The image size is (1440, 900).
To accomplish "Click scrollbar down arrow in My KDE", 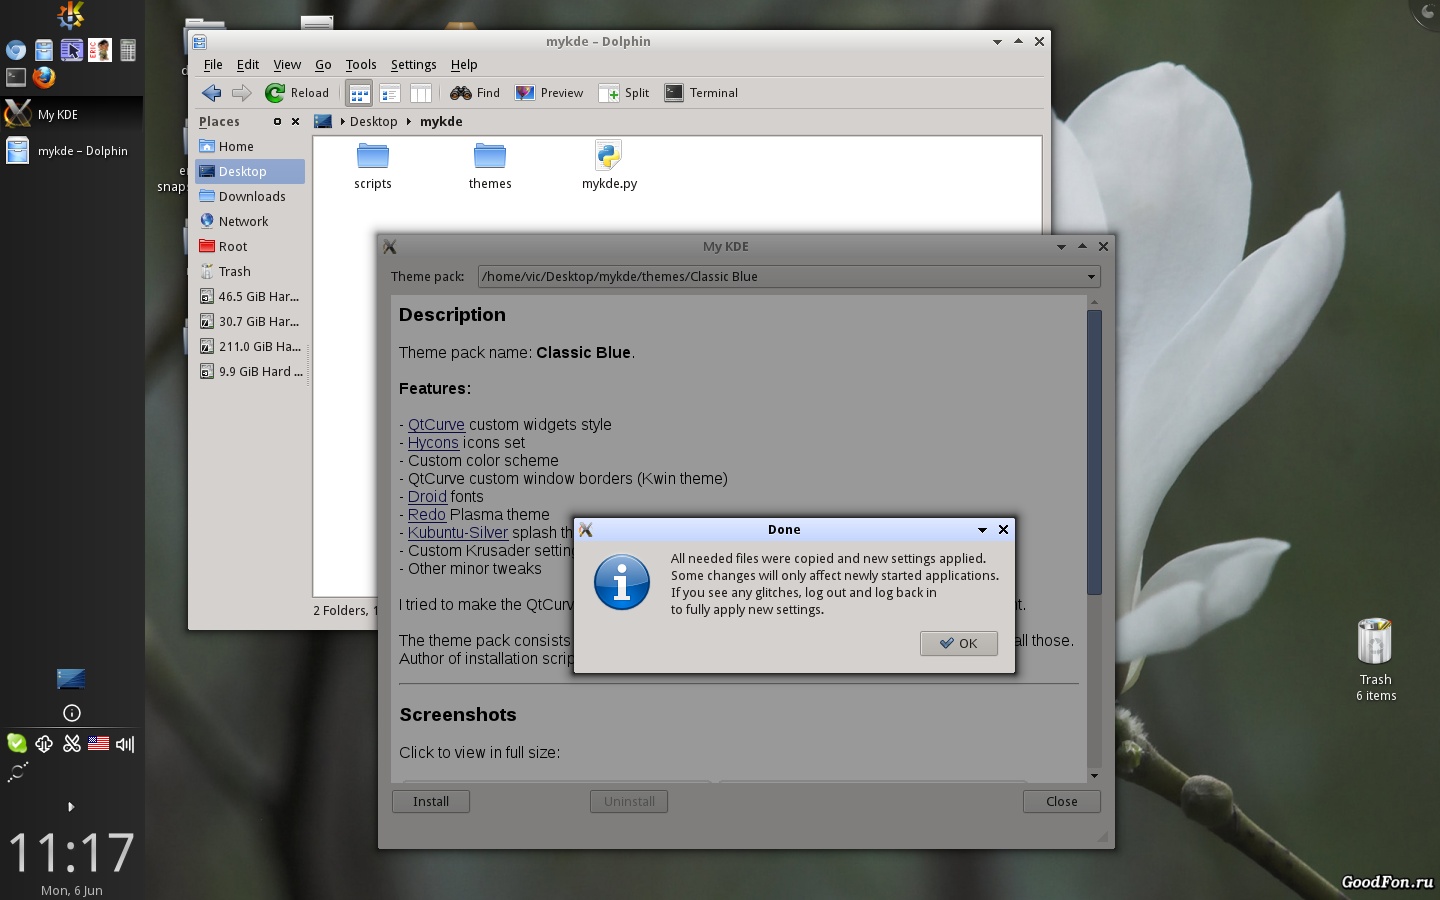I will [x=1094, y=776].
